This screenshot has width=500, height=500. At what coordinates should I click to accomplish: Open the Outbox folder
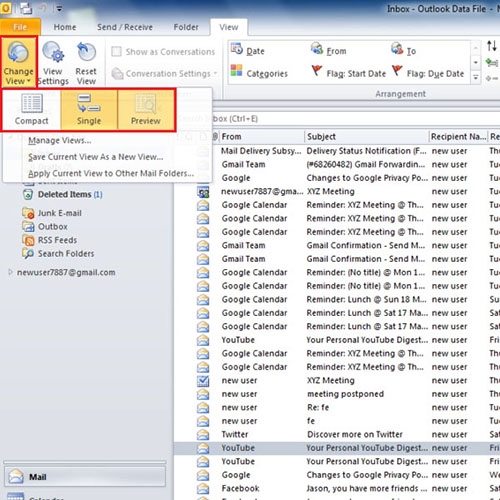45,227
